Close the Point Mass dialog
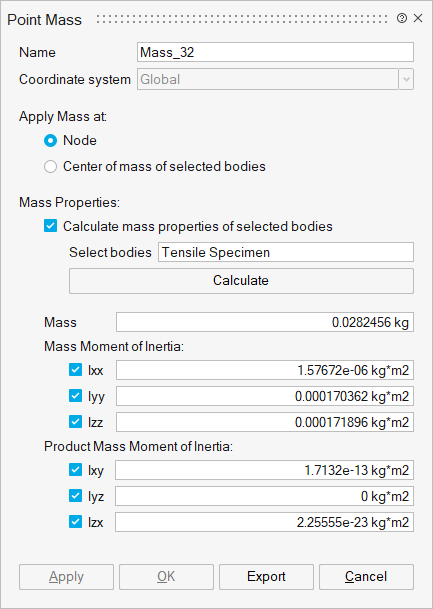Screen dimensions: 433x609 click(418, 18)
